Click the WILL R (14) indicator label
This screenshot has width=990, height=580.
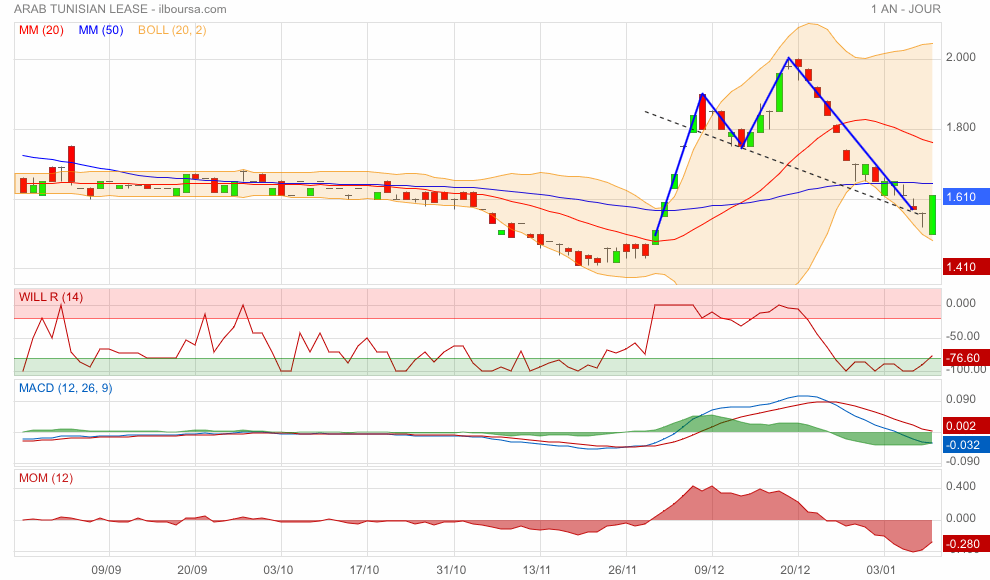pos(51,297)
